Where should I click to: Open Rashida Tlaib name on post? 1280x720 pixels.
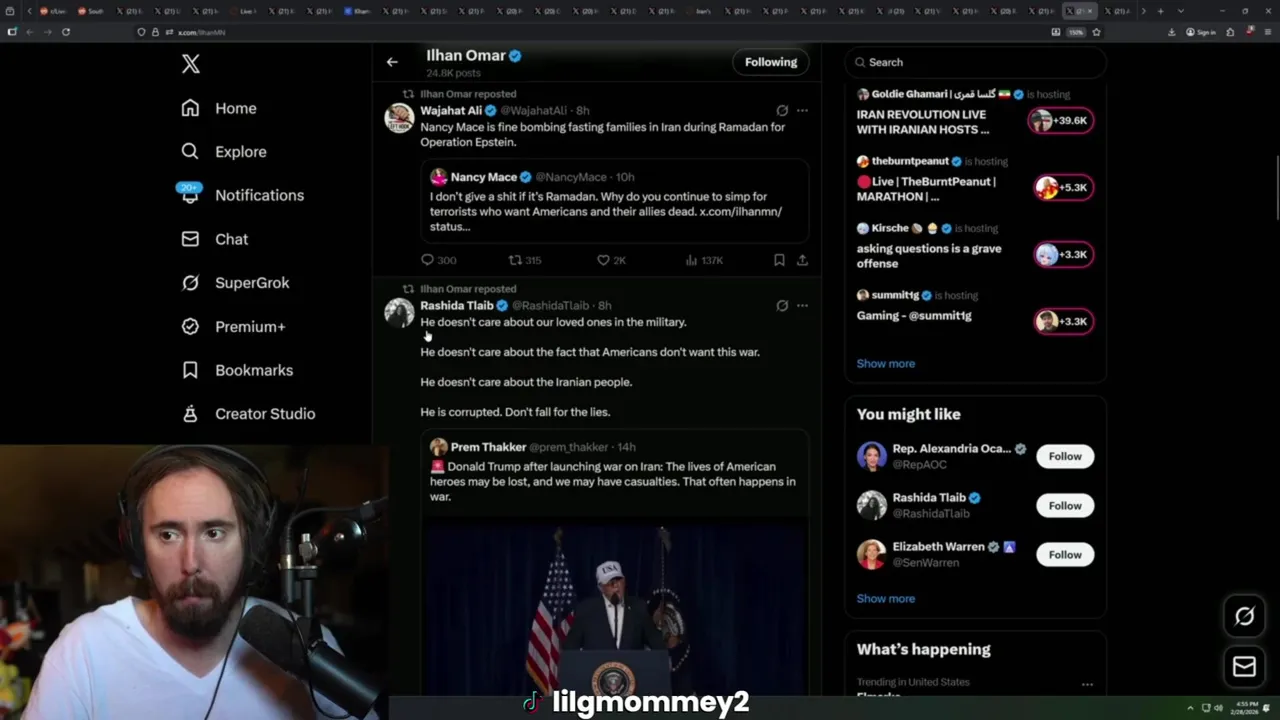(x=456, y=305)
